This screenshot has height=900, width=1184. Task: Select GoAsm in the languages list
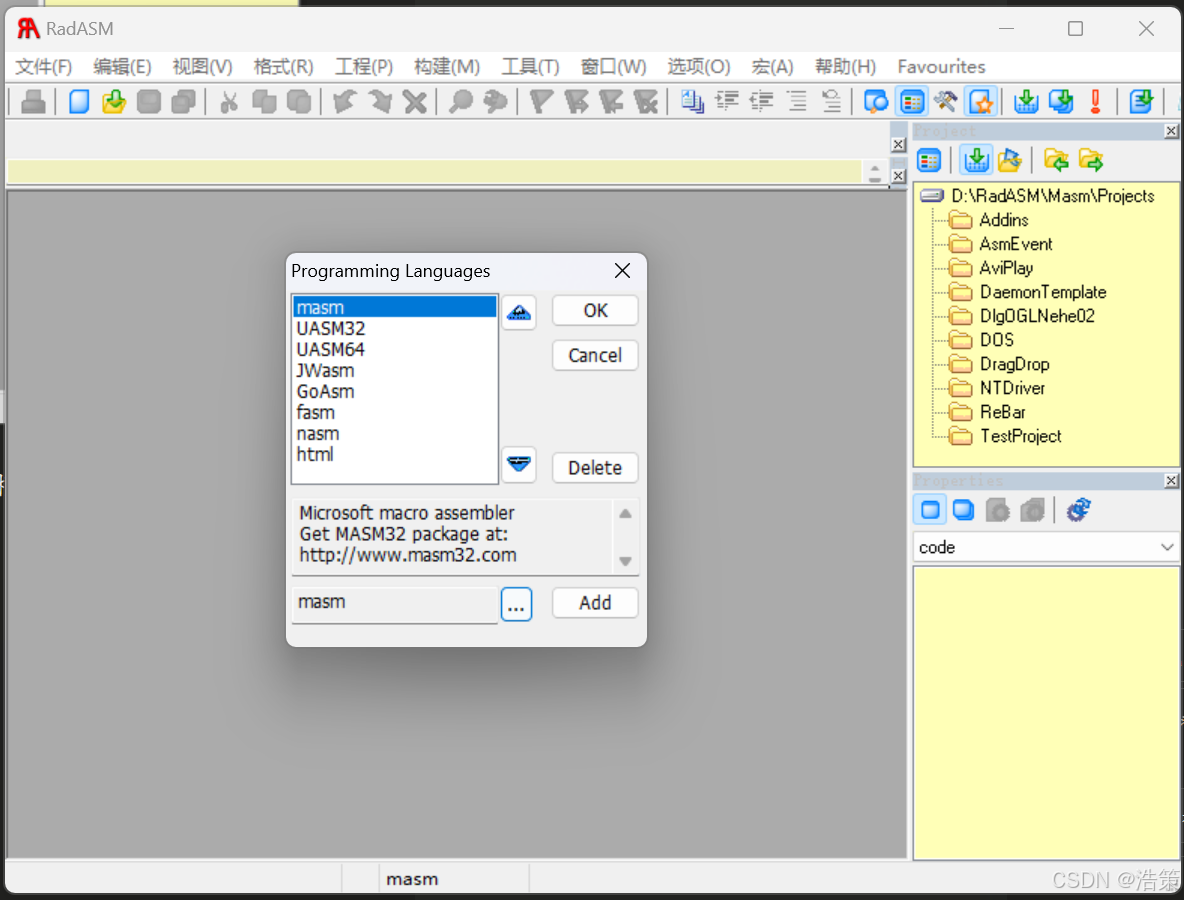(394, 391)
